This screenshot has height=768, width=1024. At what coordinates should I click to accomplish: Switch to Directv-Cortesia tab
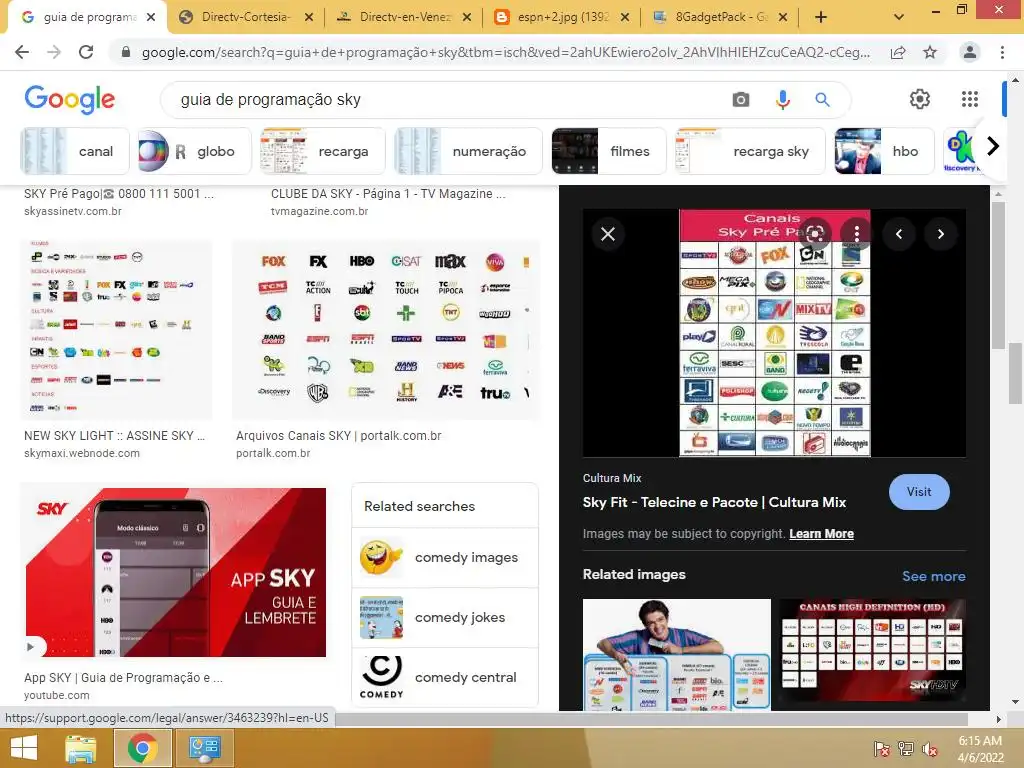point(246,17)
